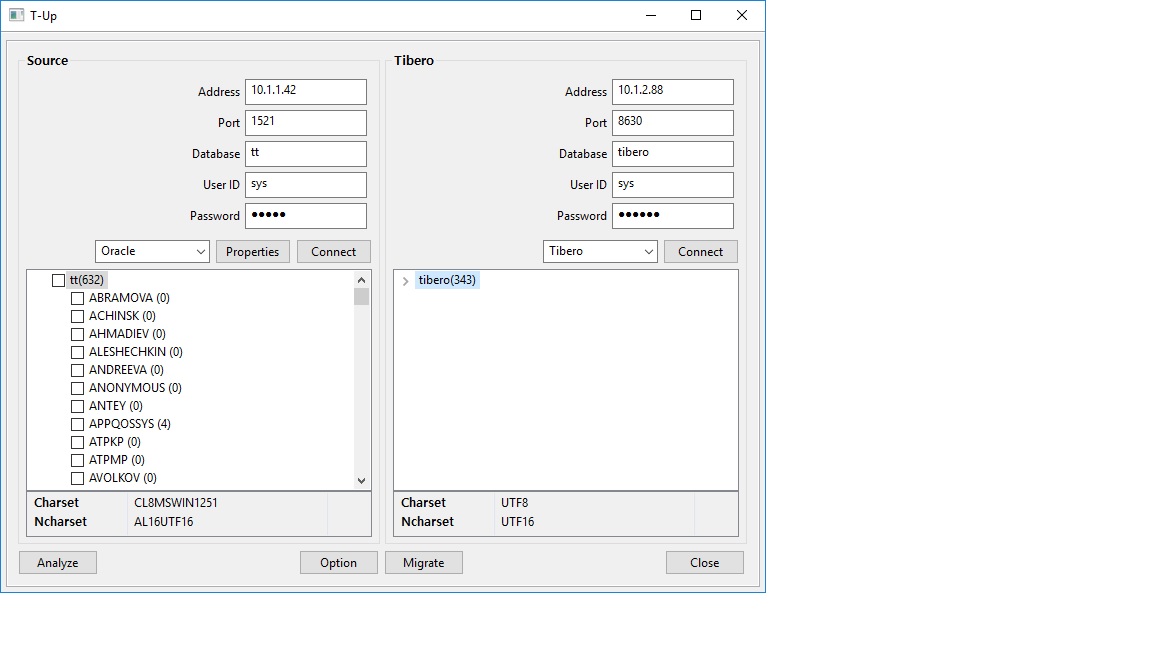Minimize the T-Up window
Image resolution: width=1152 pixels, height=648 pixels.
(651, 15)
